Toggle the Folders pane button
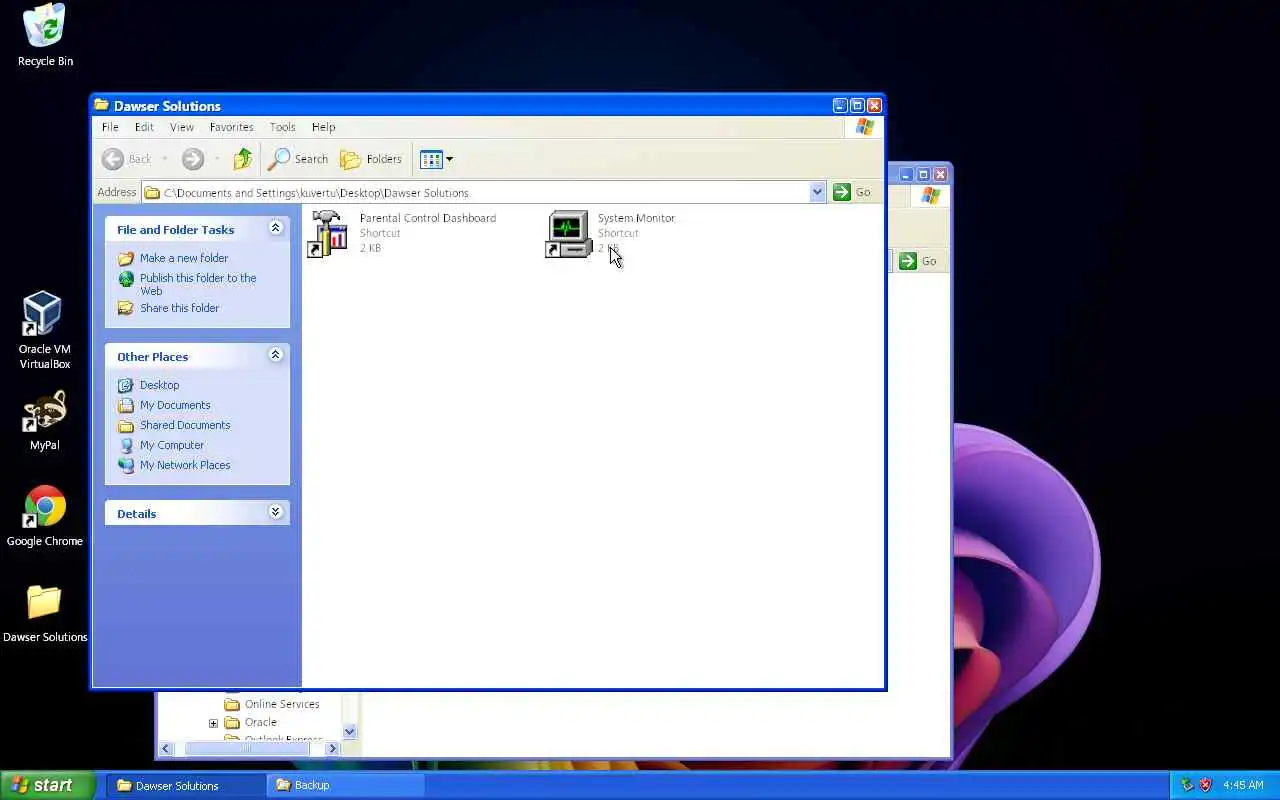 [371, 159]
